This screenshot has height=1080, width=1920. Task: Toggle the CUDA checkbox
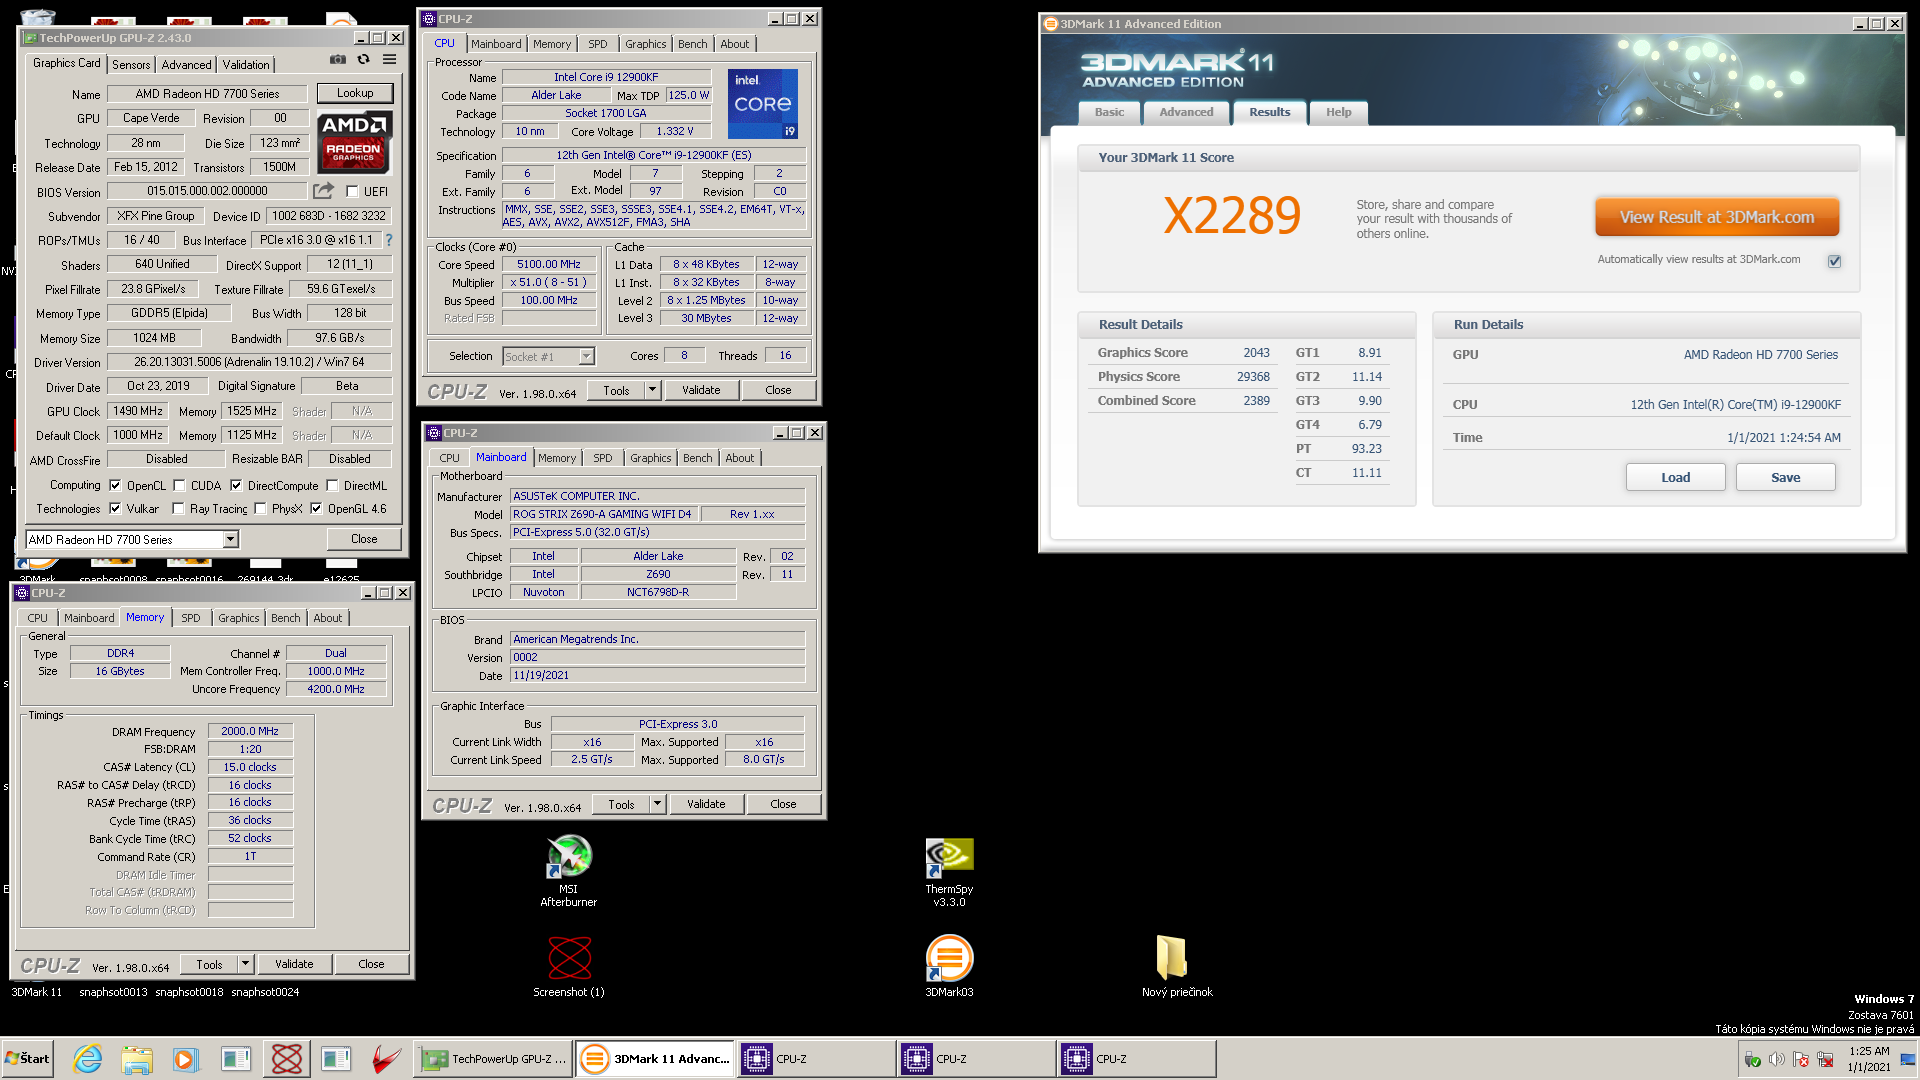pyautogui.click(x=179, y=485)
